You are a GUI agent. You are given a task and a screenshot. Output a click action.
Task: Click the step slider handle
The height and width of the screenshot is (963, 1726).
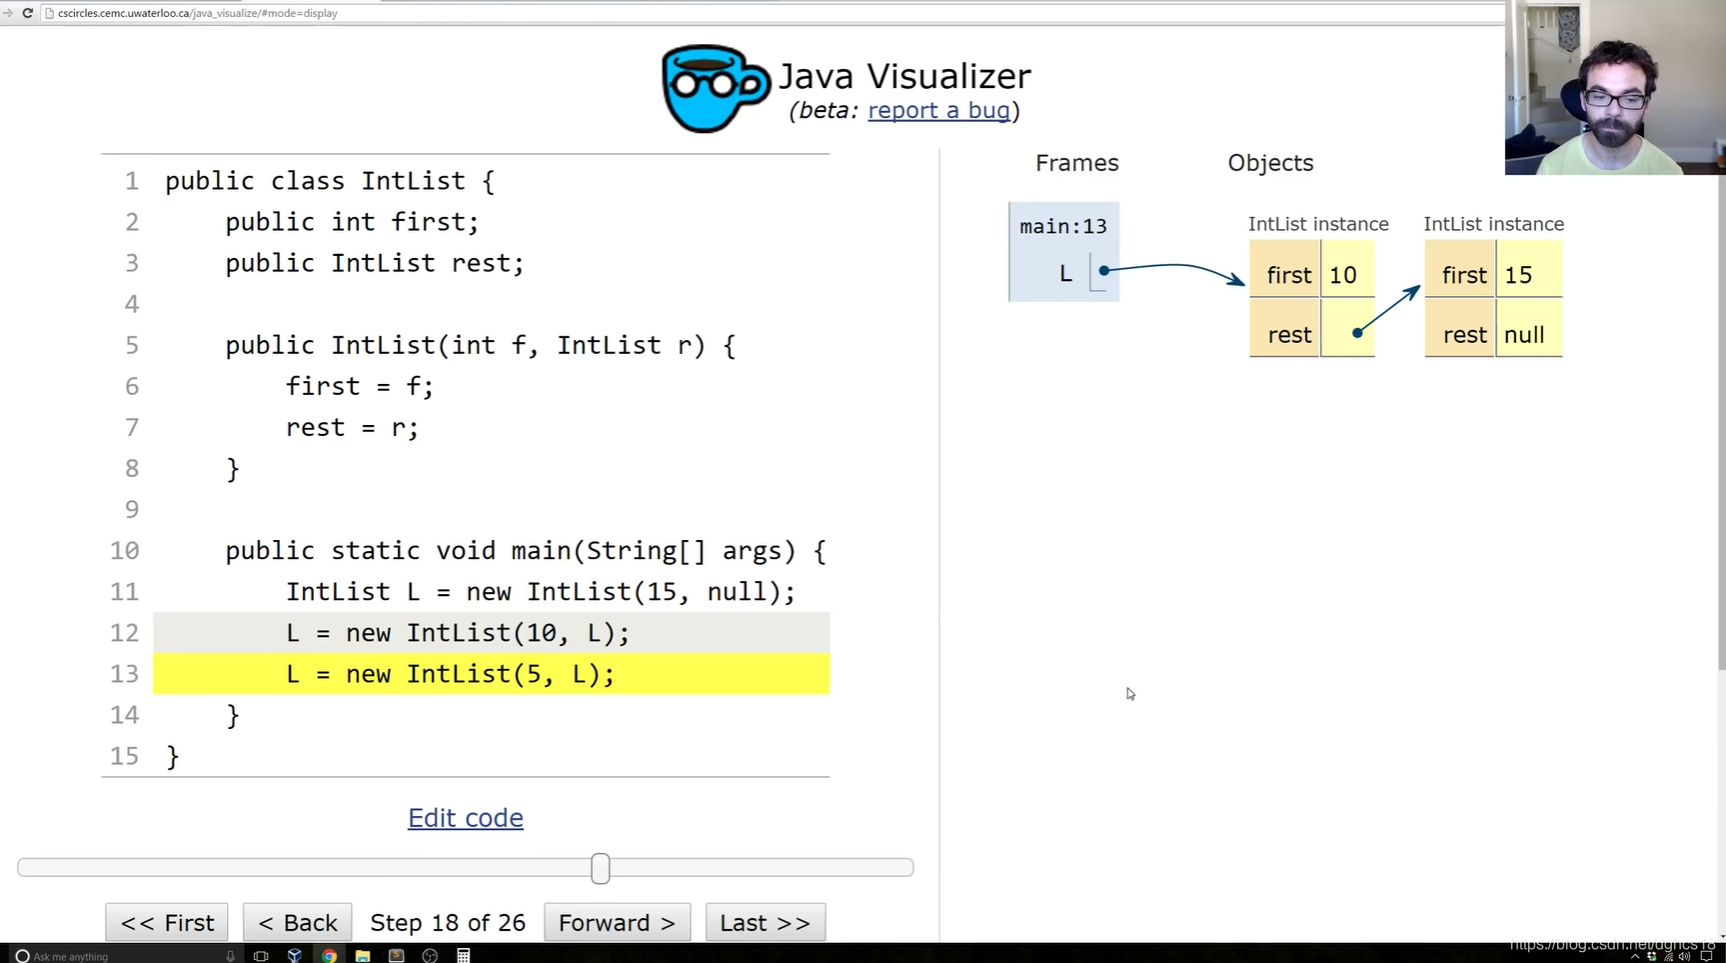[x=600, y=868]
